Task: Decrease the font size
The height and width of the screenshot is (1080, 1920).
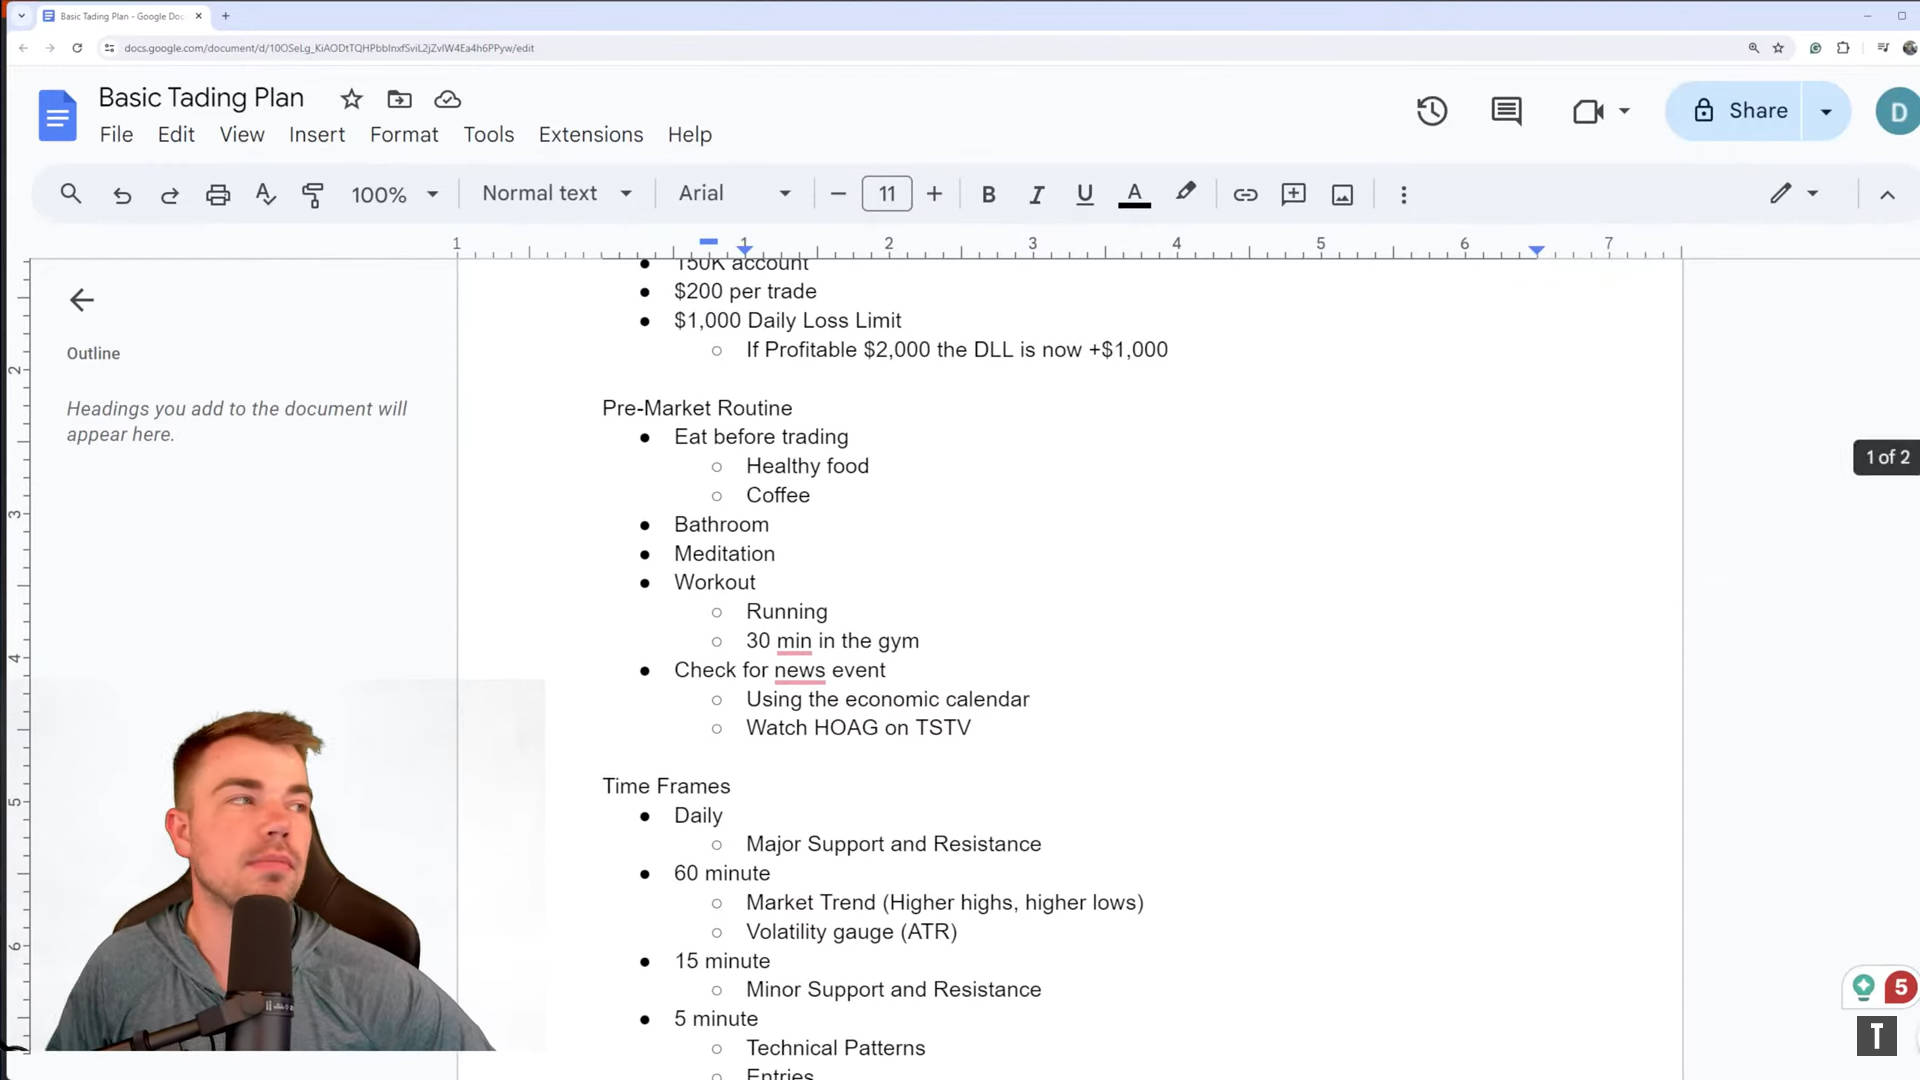Action: click(838, 194)
